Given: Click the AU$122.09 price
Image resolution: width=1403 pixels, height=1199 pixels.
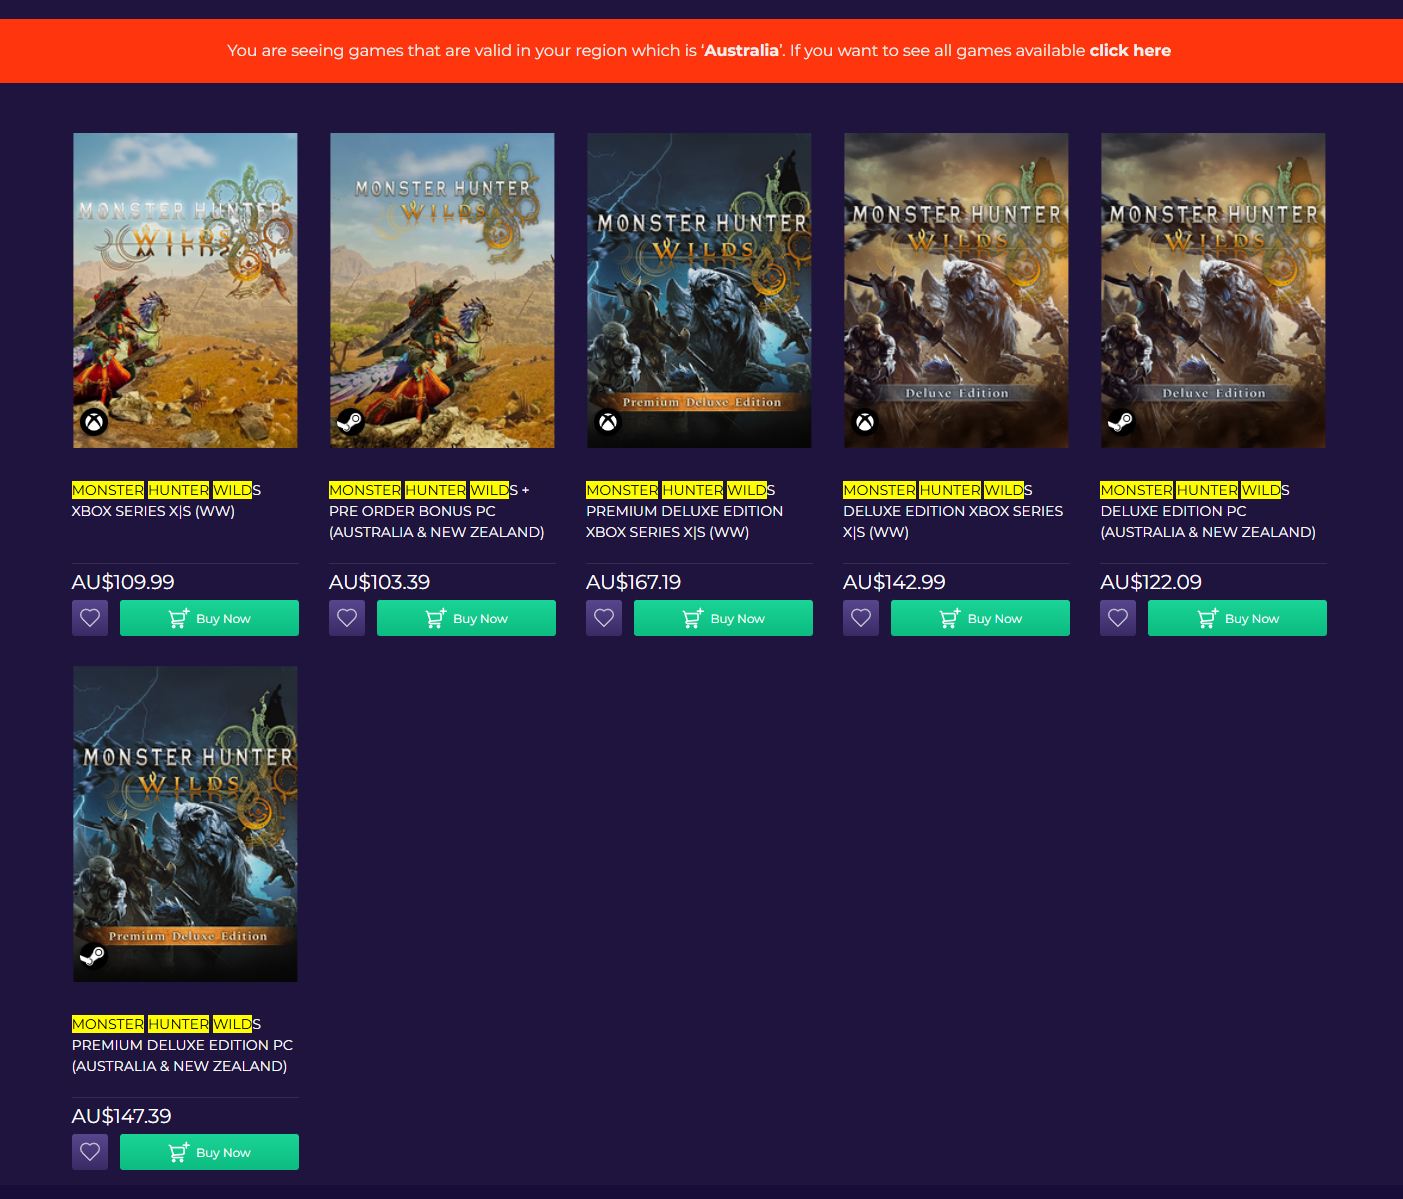Looking at the screenshot, I should [x=1151, y=582].
